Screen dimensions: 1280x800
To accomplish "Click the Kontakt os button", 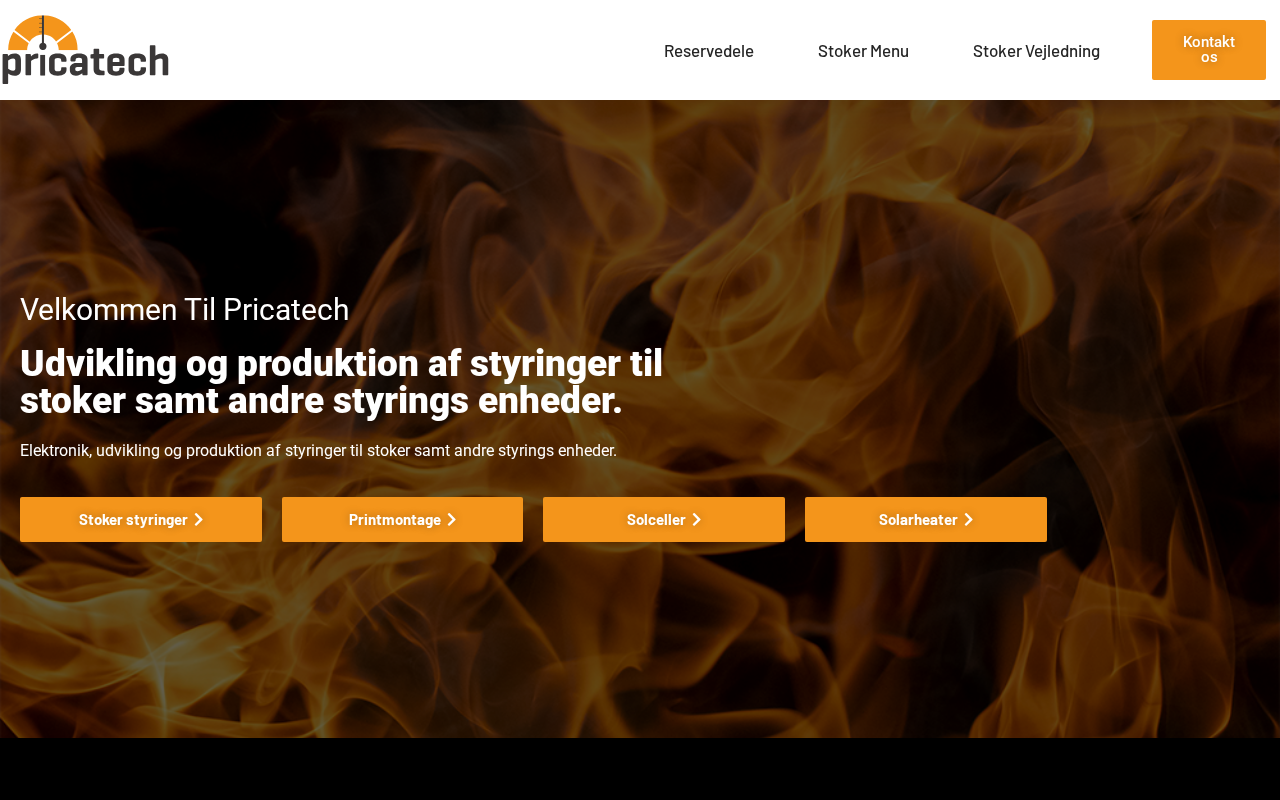I will [1209, 50].
